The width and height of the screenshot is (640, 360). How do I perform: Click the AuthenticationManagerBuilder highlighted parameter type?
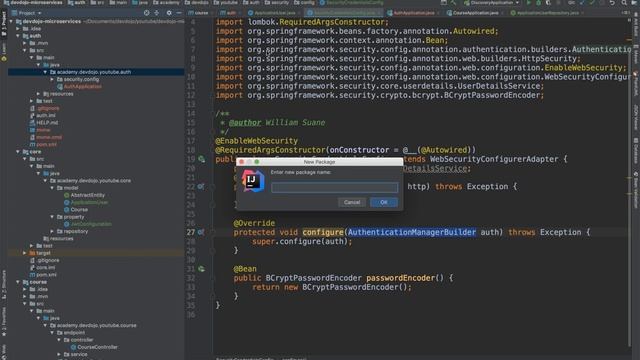point(412,232)
